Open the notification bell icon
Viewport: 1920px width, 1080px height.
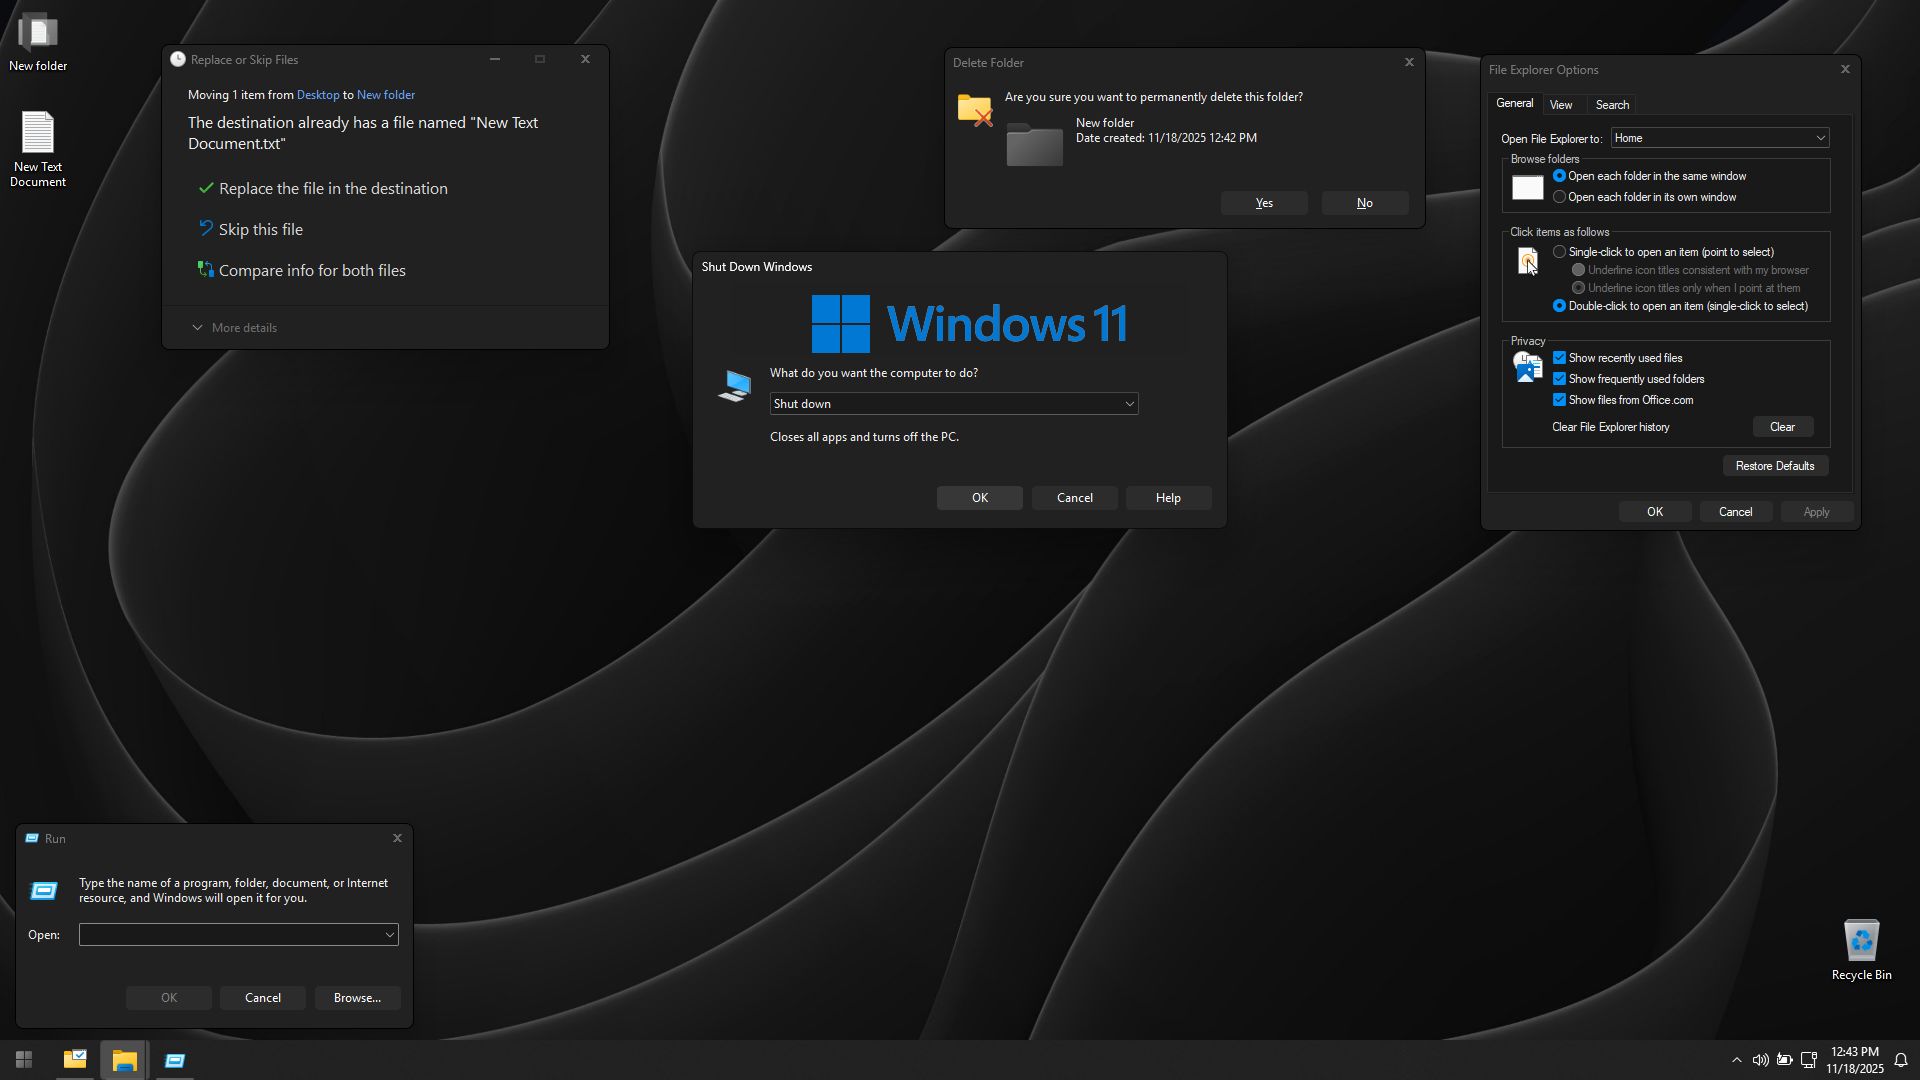(1901, 1060)
